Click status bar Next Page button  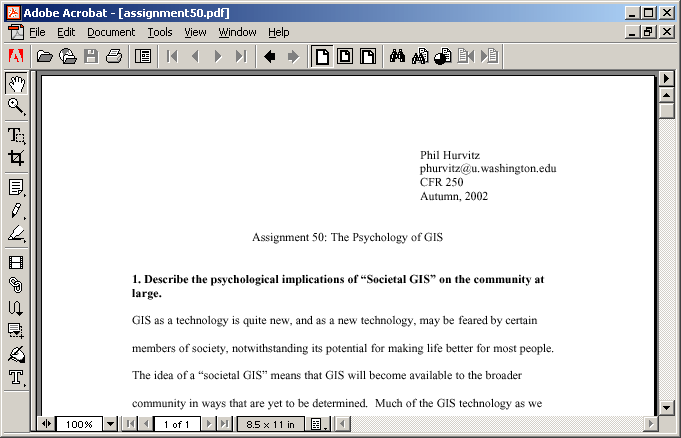pyautogui.click(x=208, y=424)
